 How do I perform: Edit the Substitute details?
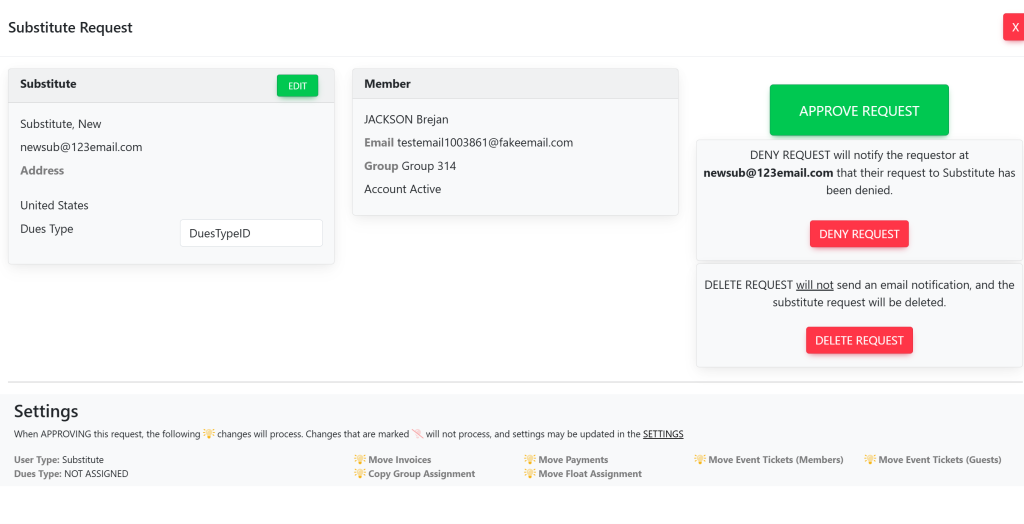297,86
